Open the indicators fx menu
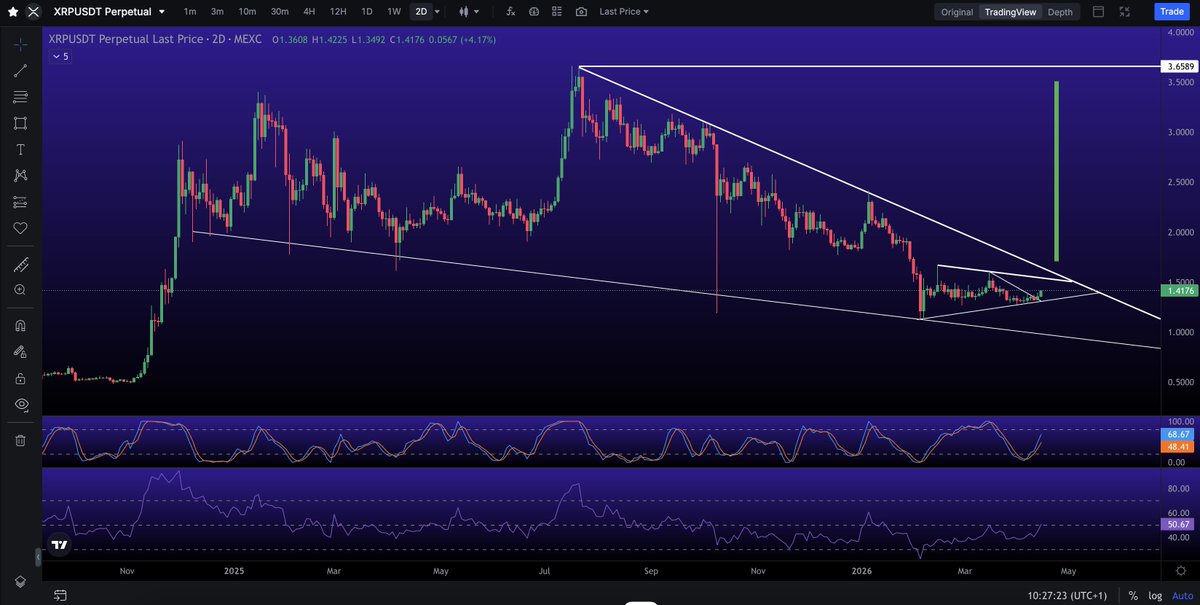 tap(511, 12)
